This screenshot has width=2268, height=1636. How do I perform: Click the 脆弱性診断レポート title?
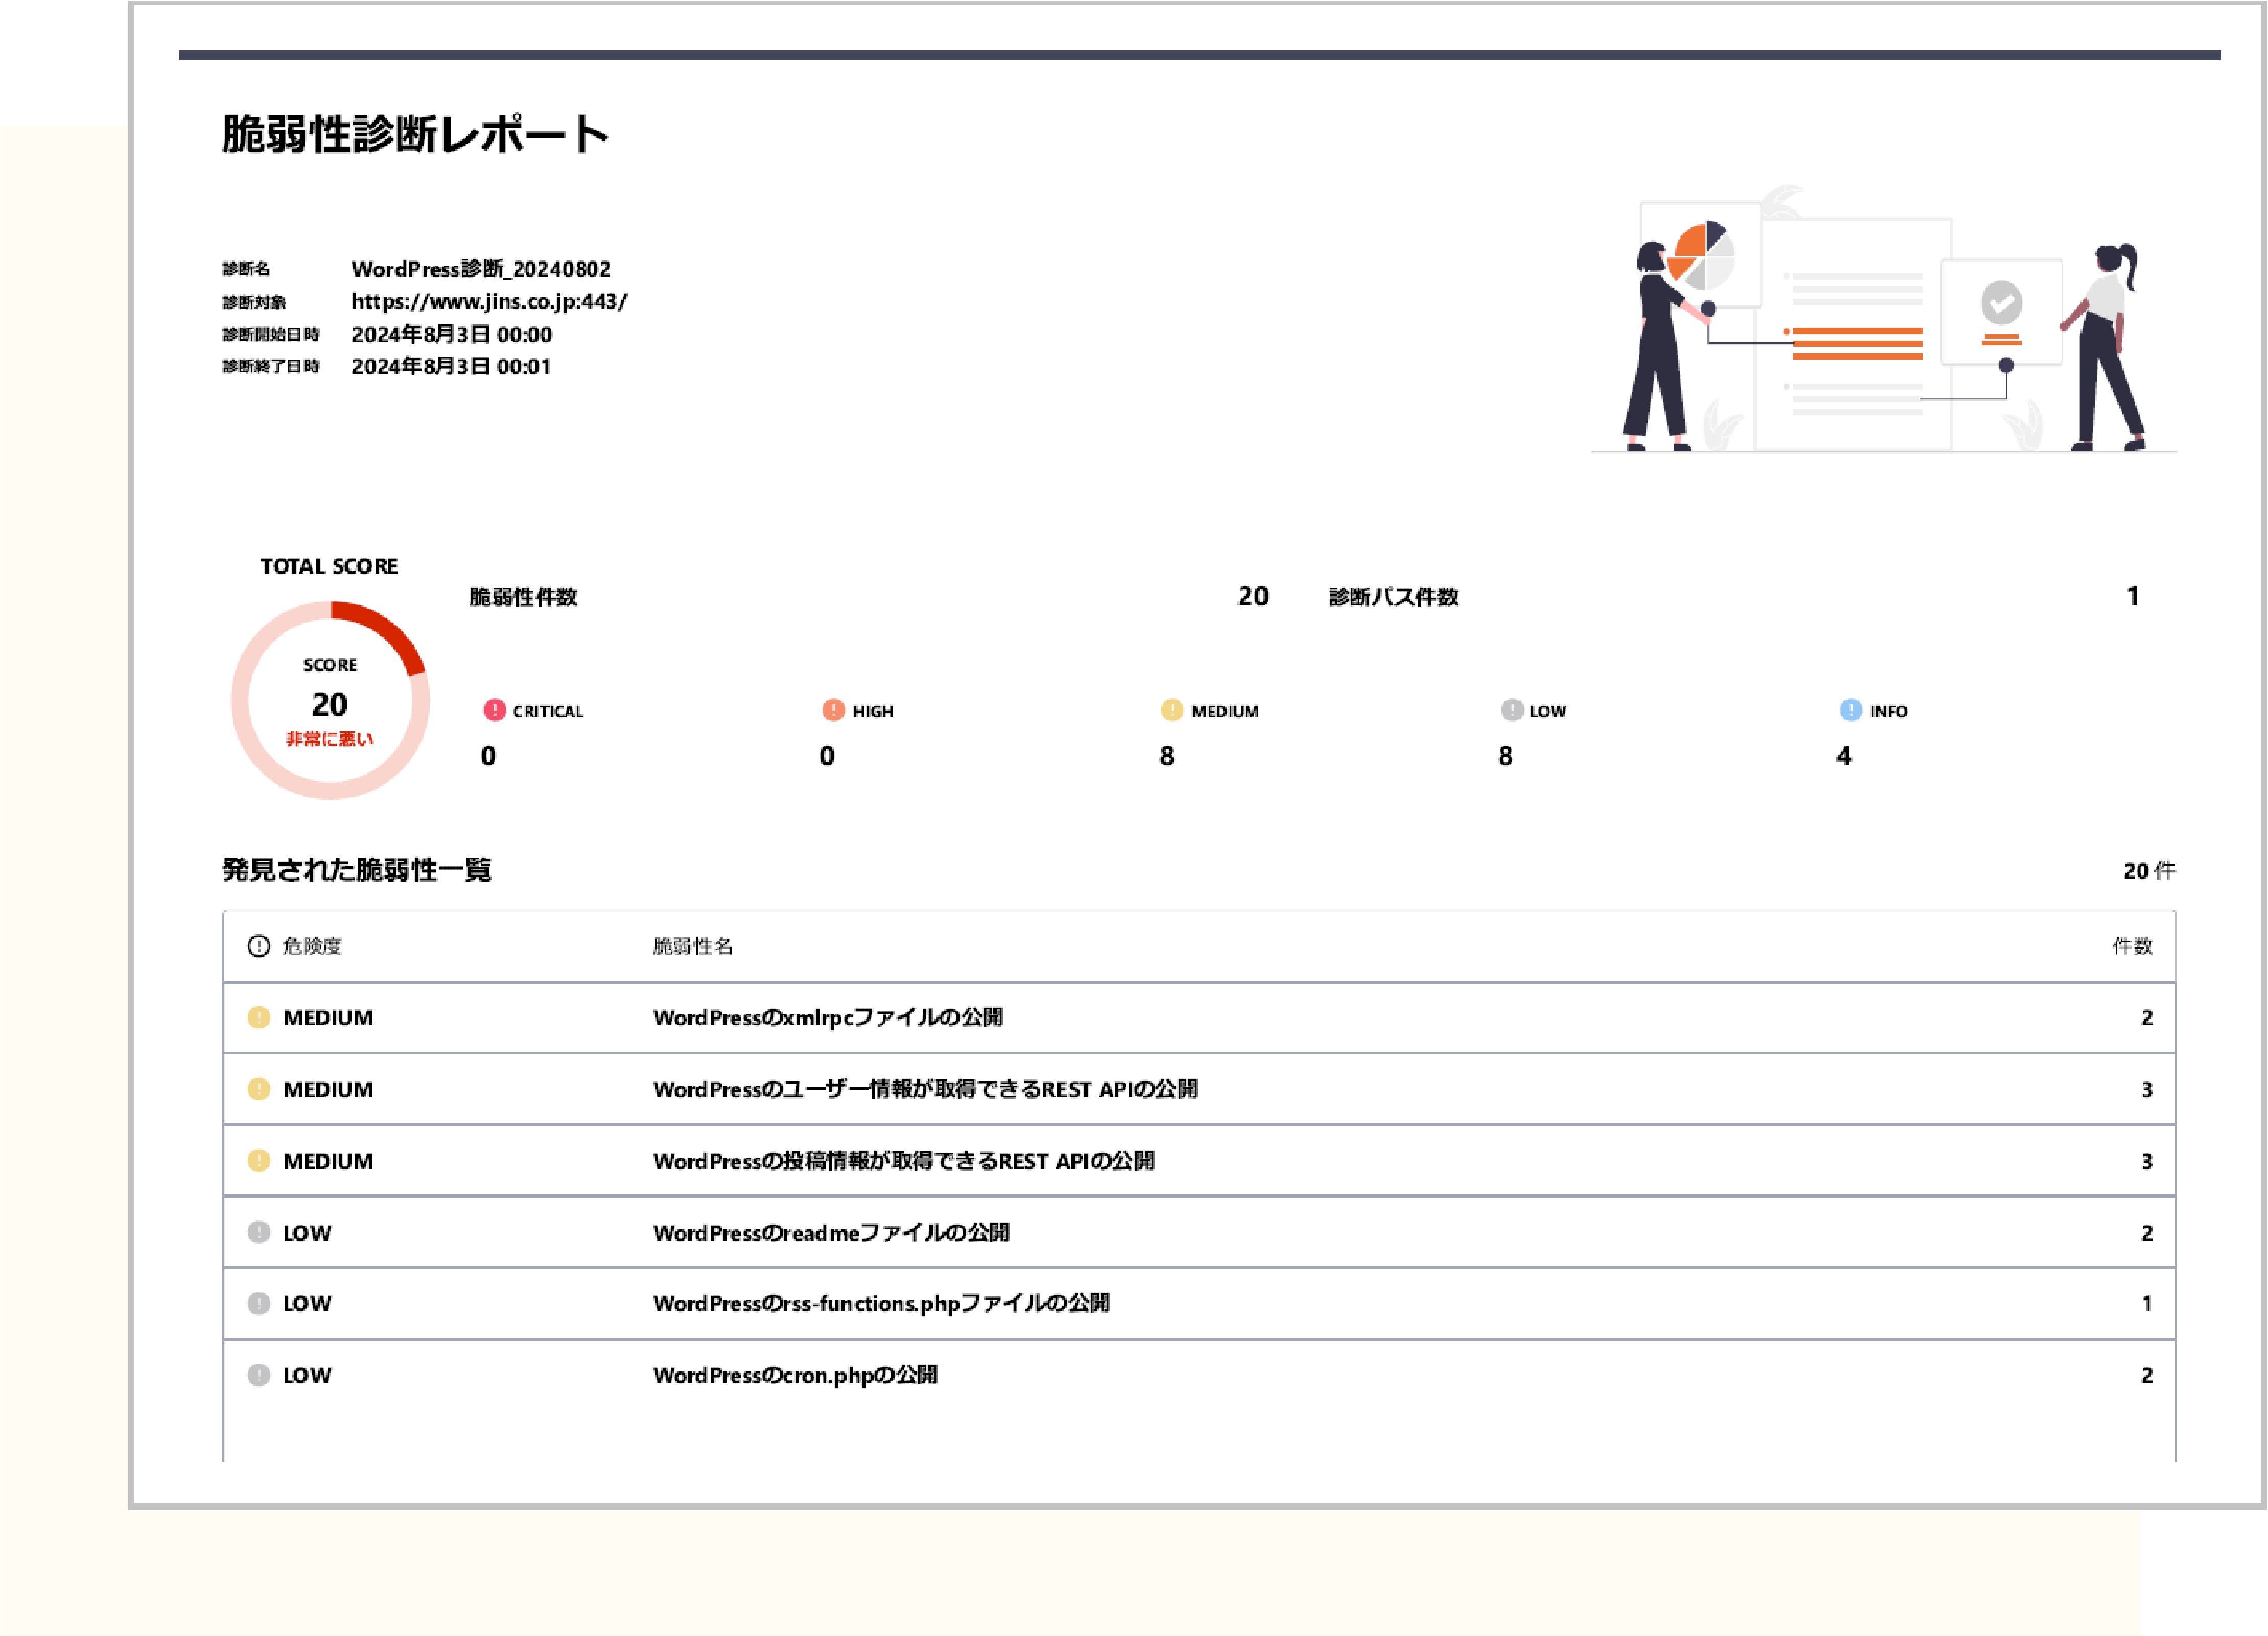point(415,134)
